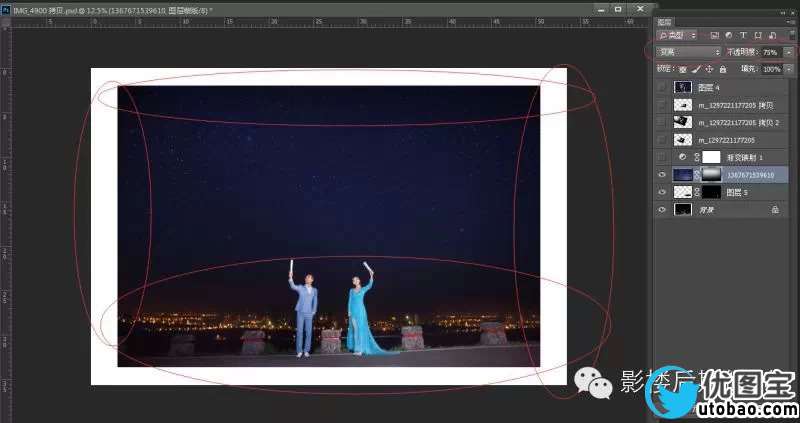This screenshot has height=423, width=800.
Task: Open the Layers panel flyout menu icon
Action: (792, 22)
